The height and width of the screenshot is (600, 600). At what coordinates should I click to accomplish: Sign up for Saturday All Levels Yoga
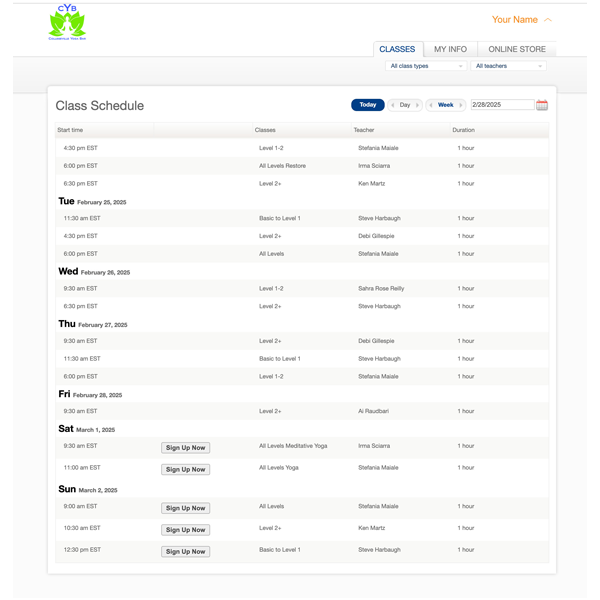click(185, 469)
